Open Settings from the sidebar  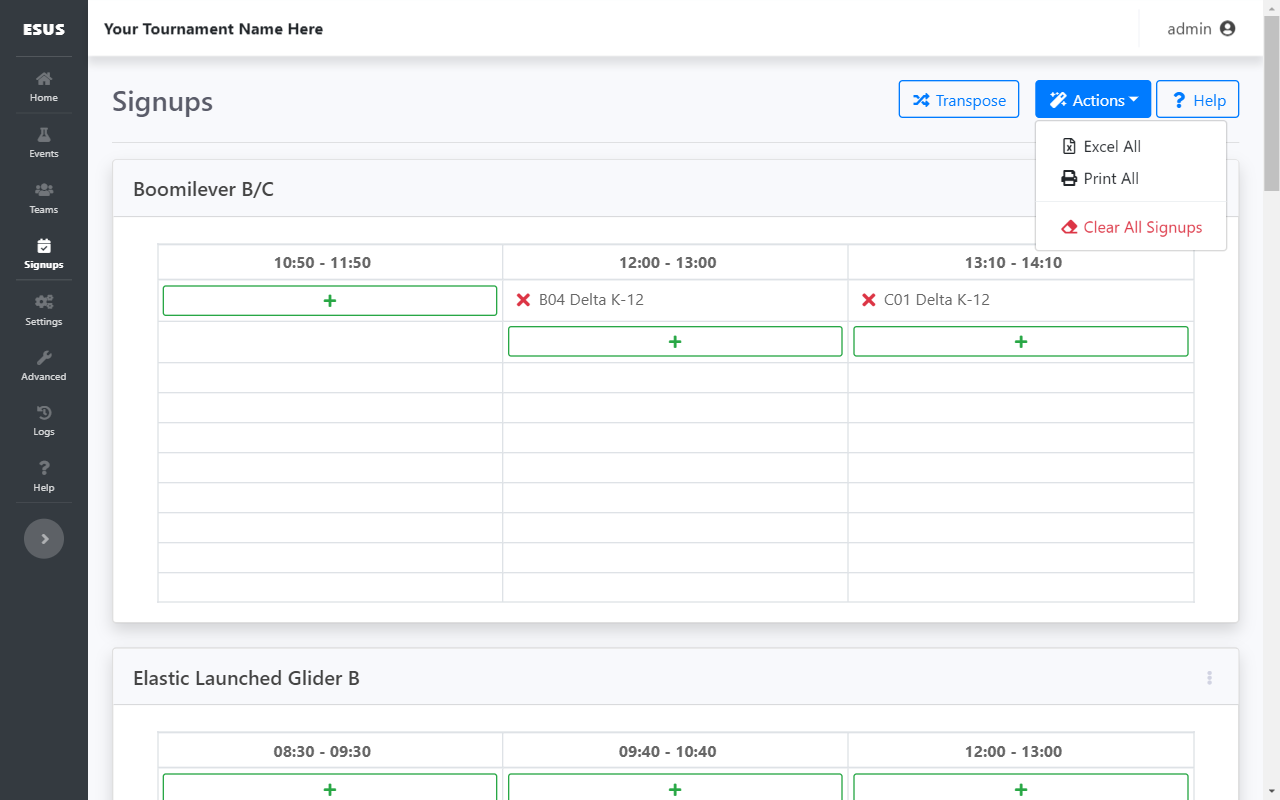pyautogui.click(x=44, y=311)
